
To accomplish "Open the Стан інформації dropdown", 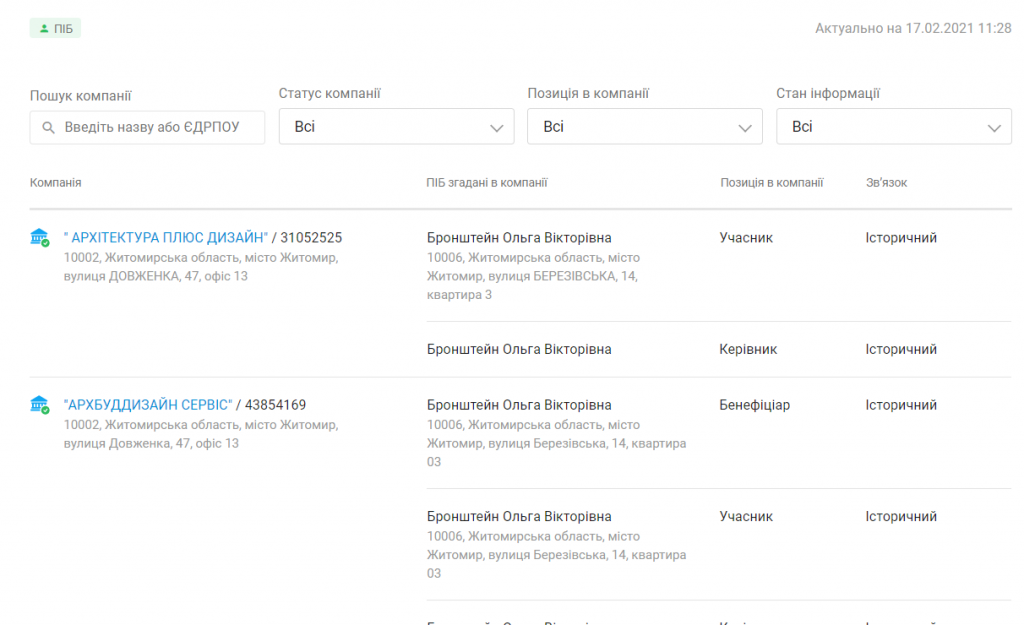I will pos(893,127).
